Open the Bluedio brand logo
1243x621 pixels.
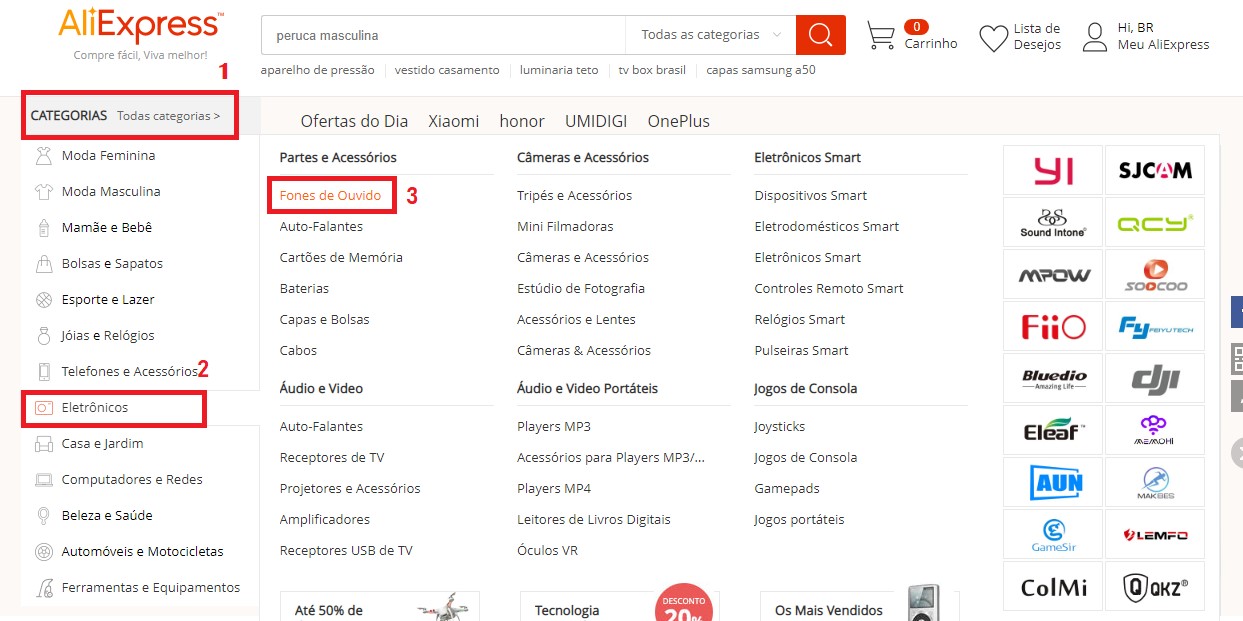click(1053, 378)
